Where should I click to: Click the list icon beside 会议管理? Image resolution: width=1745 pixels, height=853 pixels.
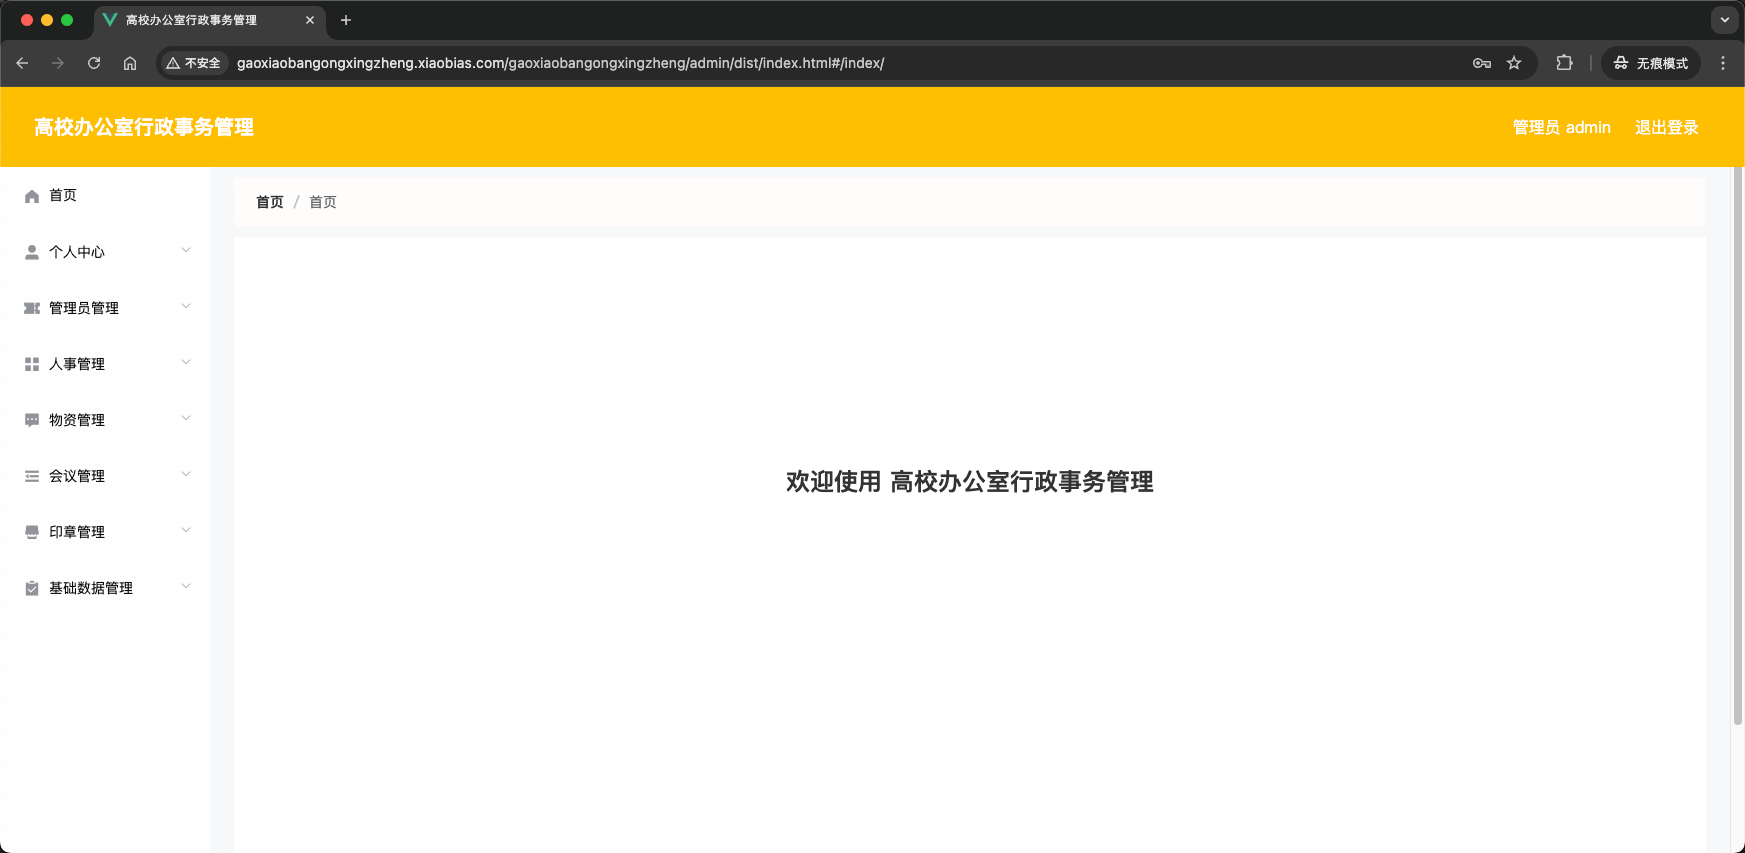point(32,476)
